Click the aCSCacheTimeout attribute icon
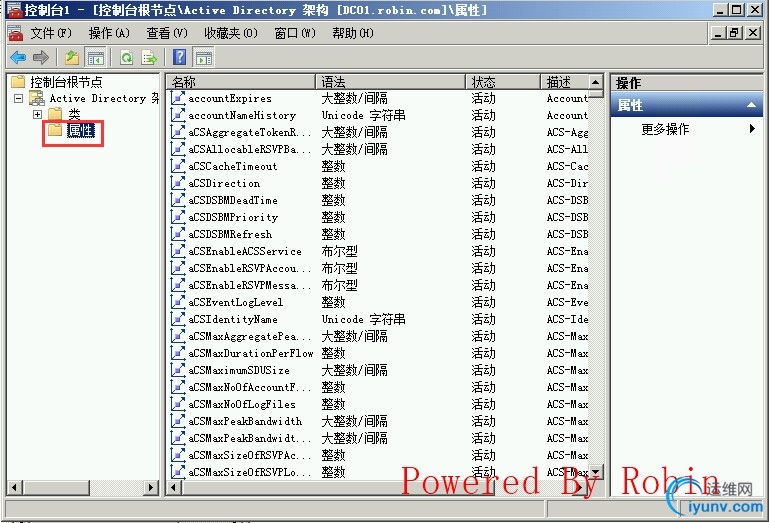The image size is (769, 523). click(178, 166)
